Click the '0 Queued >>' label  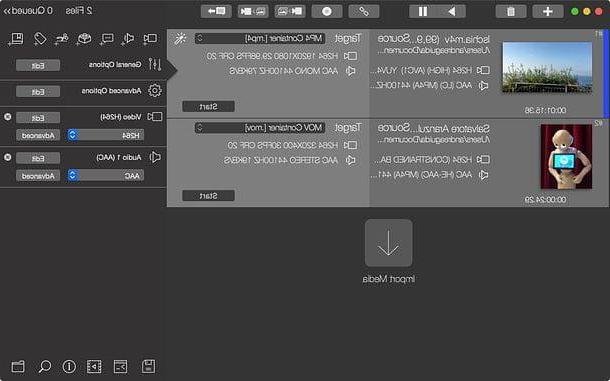click(x=28, y=11)
